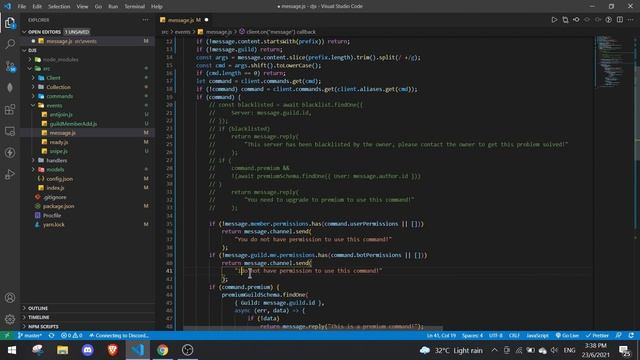Open Discord from the Windows taskbar

click(88, 350)
